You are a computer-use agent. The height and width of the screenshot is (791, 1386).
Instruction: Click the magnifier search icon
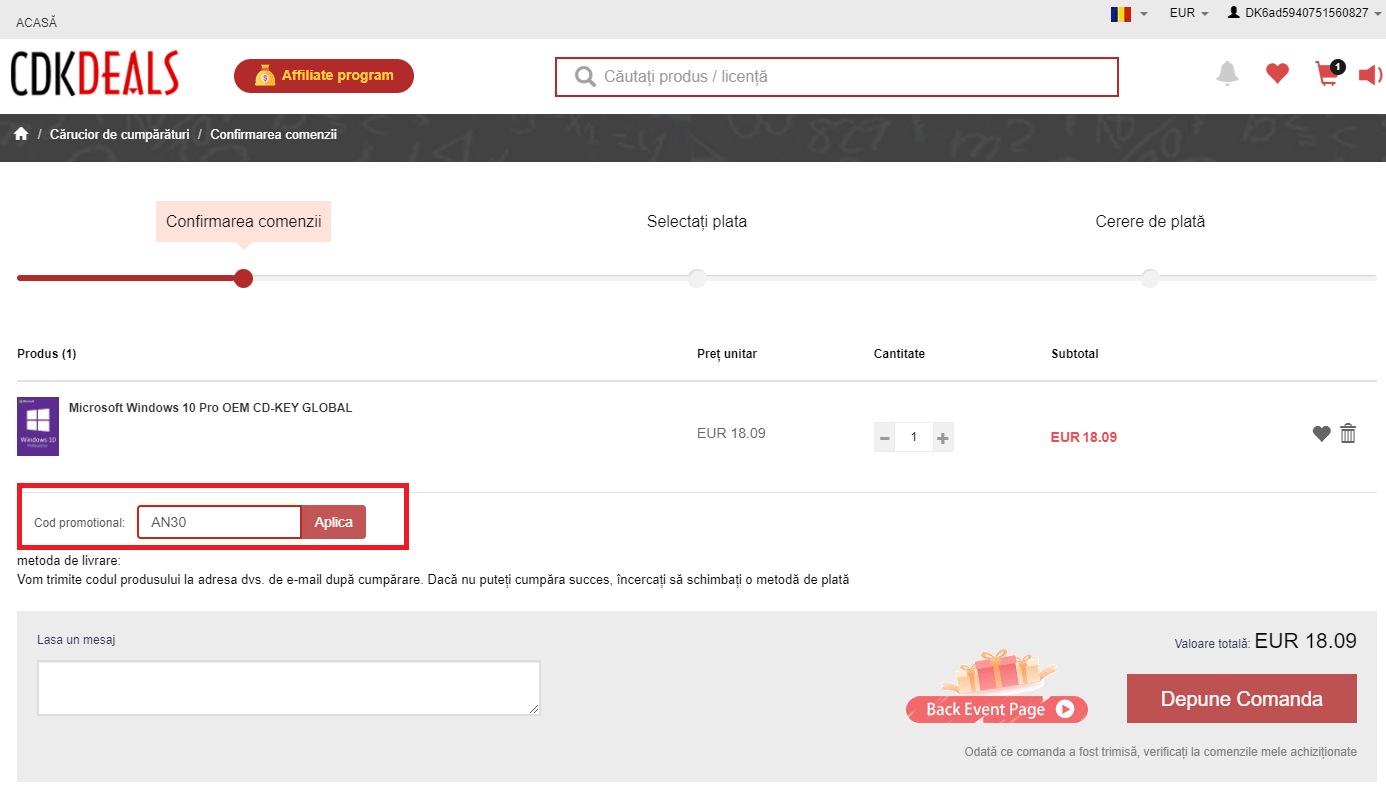(585, 77)
